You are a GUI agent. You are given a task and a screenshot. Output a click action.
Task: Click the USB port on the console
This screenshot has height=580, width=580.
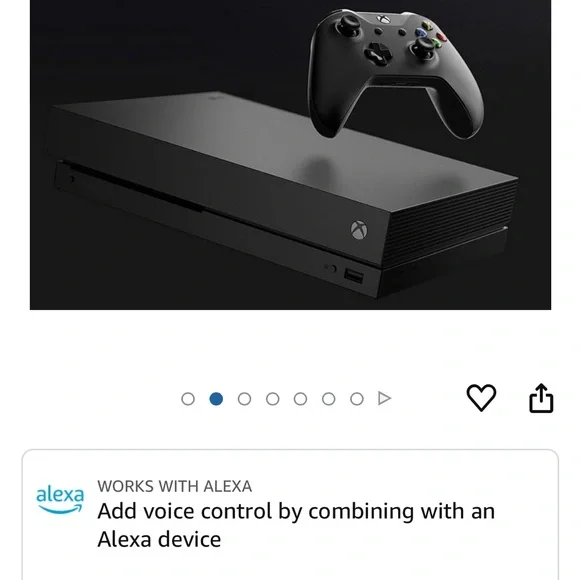(x=354, y=276)
